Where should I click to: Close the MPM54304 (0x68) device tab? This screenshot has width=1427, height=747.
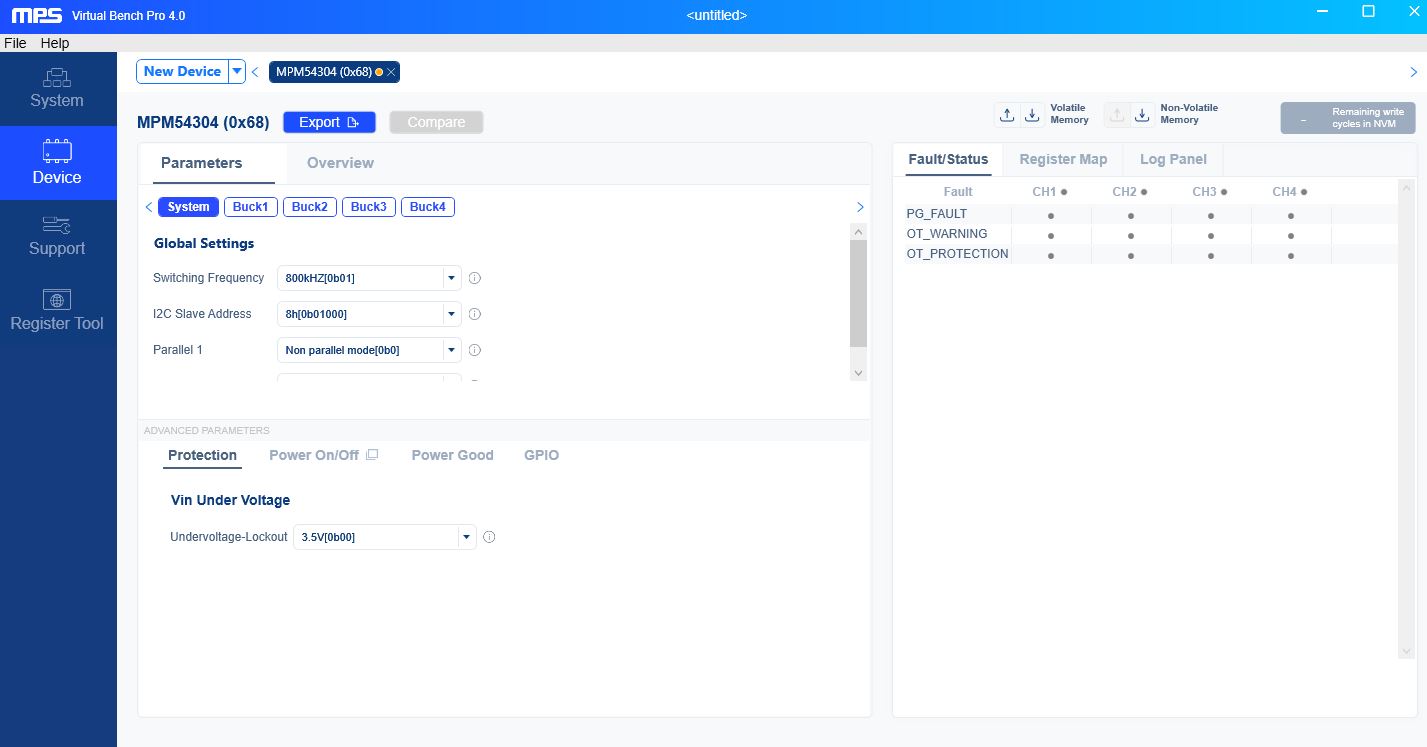391,72
